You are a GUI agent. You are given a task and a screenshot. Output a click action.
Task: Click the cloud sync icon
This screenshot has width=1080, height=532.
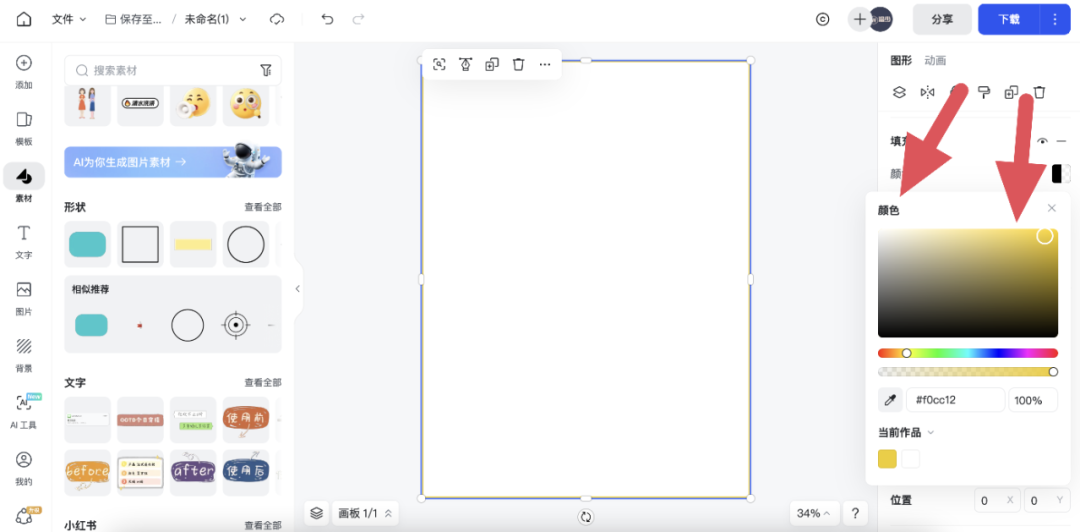click(x=277, y=19)
